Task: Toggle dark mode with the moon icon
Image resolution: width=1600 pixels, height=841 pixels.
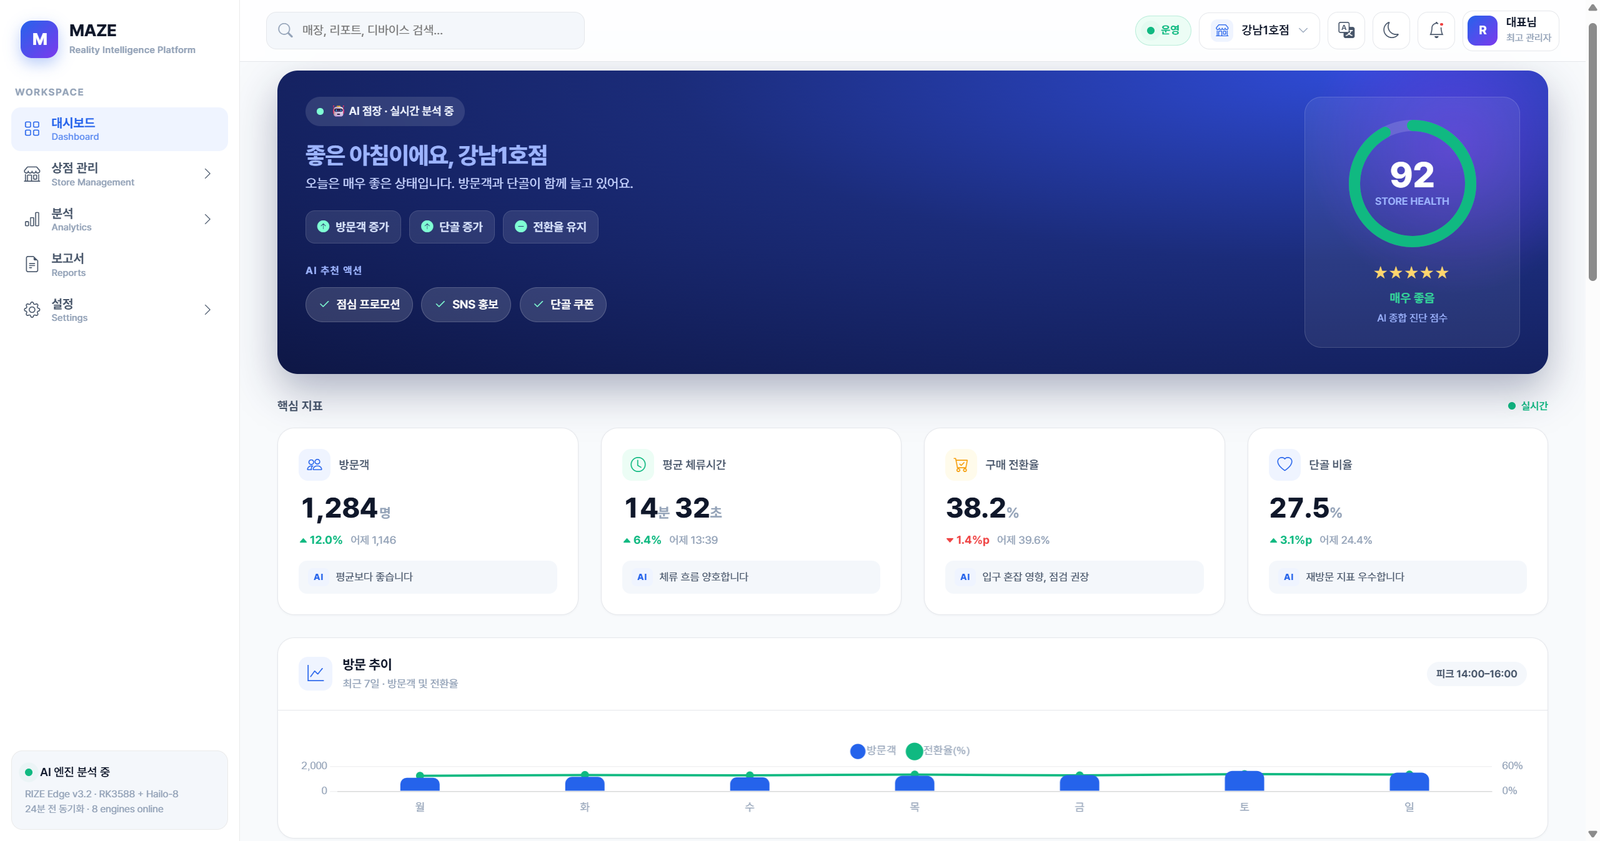Action: [1391, 30]
